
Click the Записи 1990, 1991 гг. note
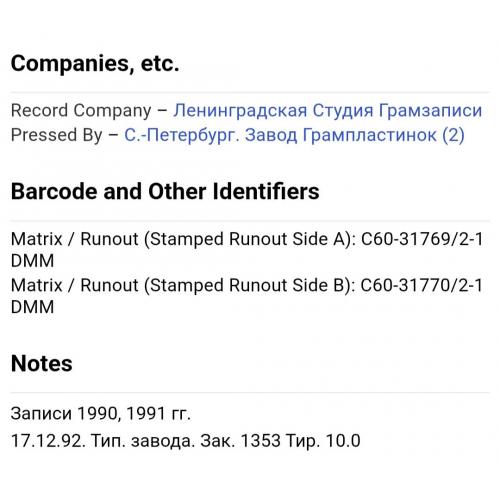tap(101, 414)
